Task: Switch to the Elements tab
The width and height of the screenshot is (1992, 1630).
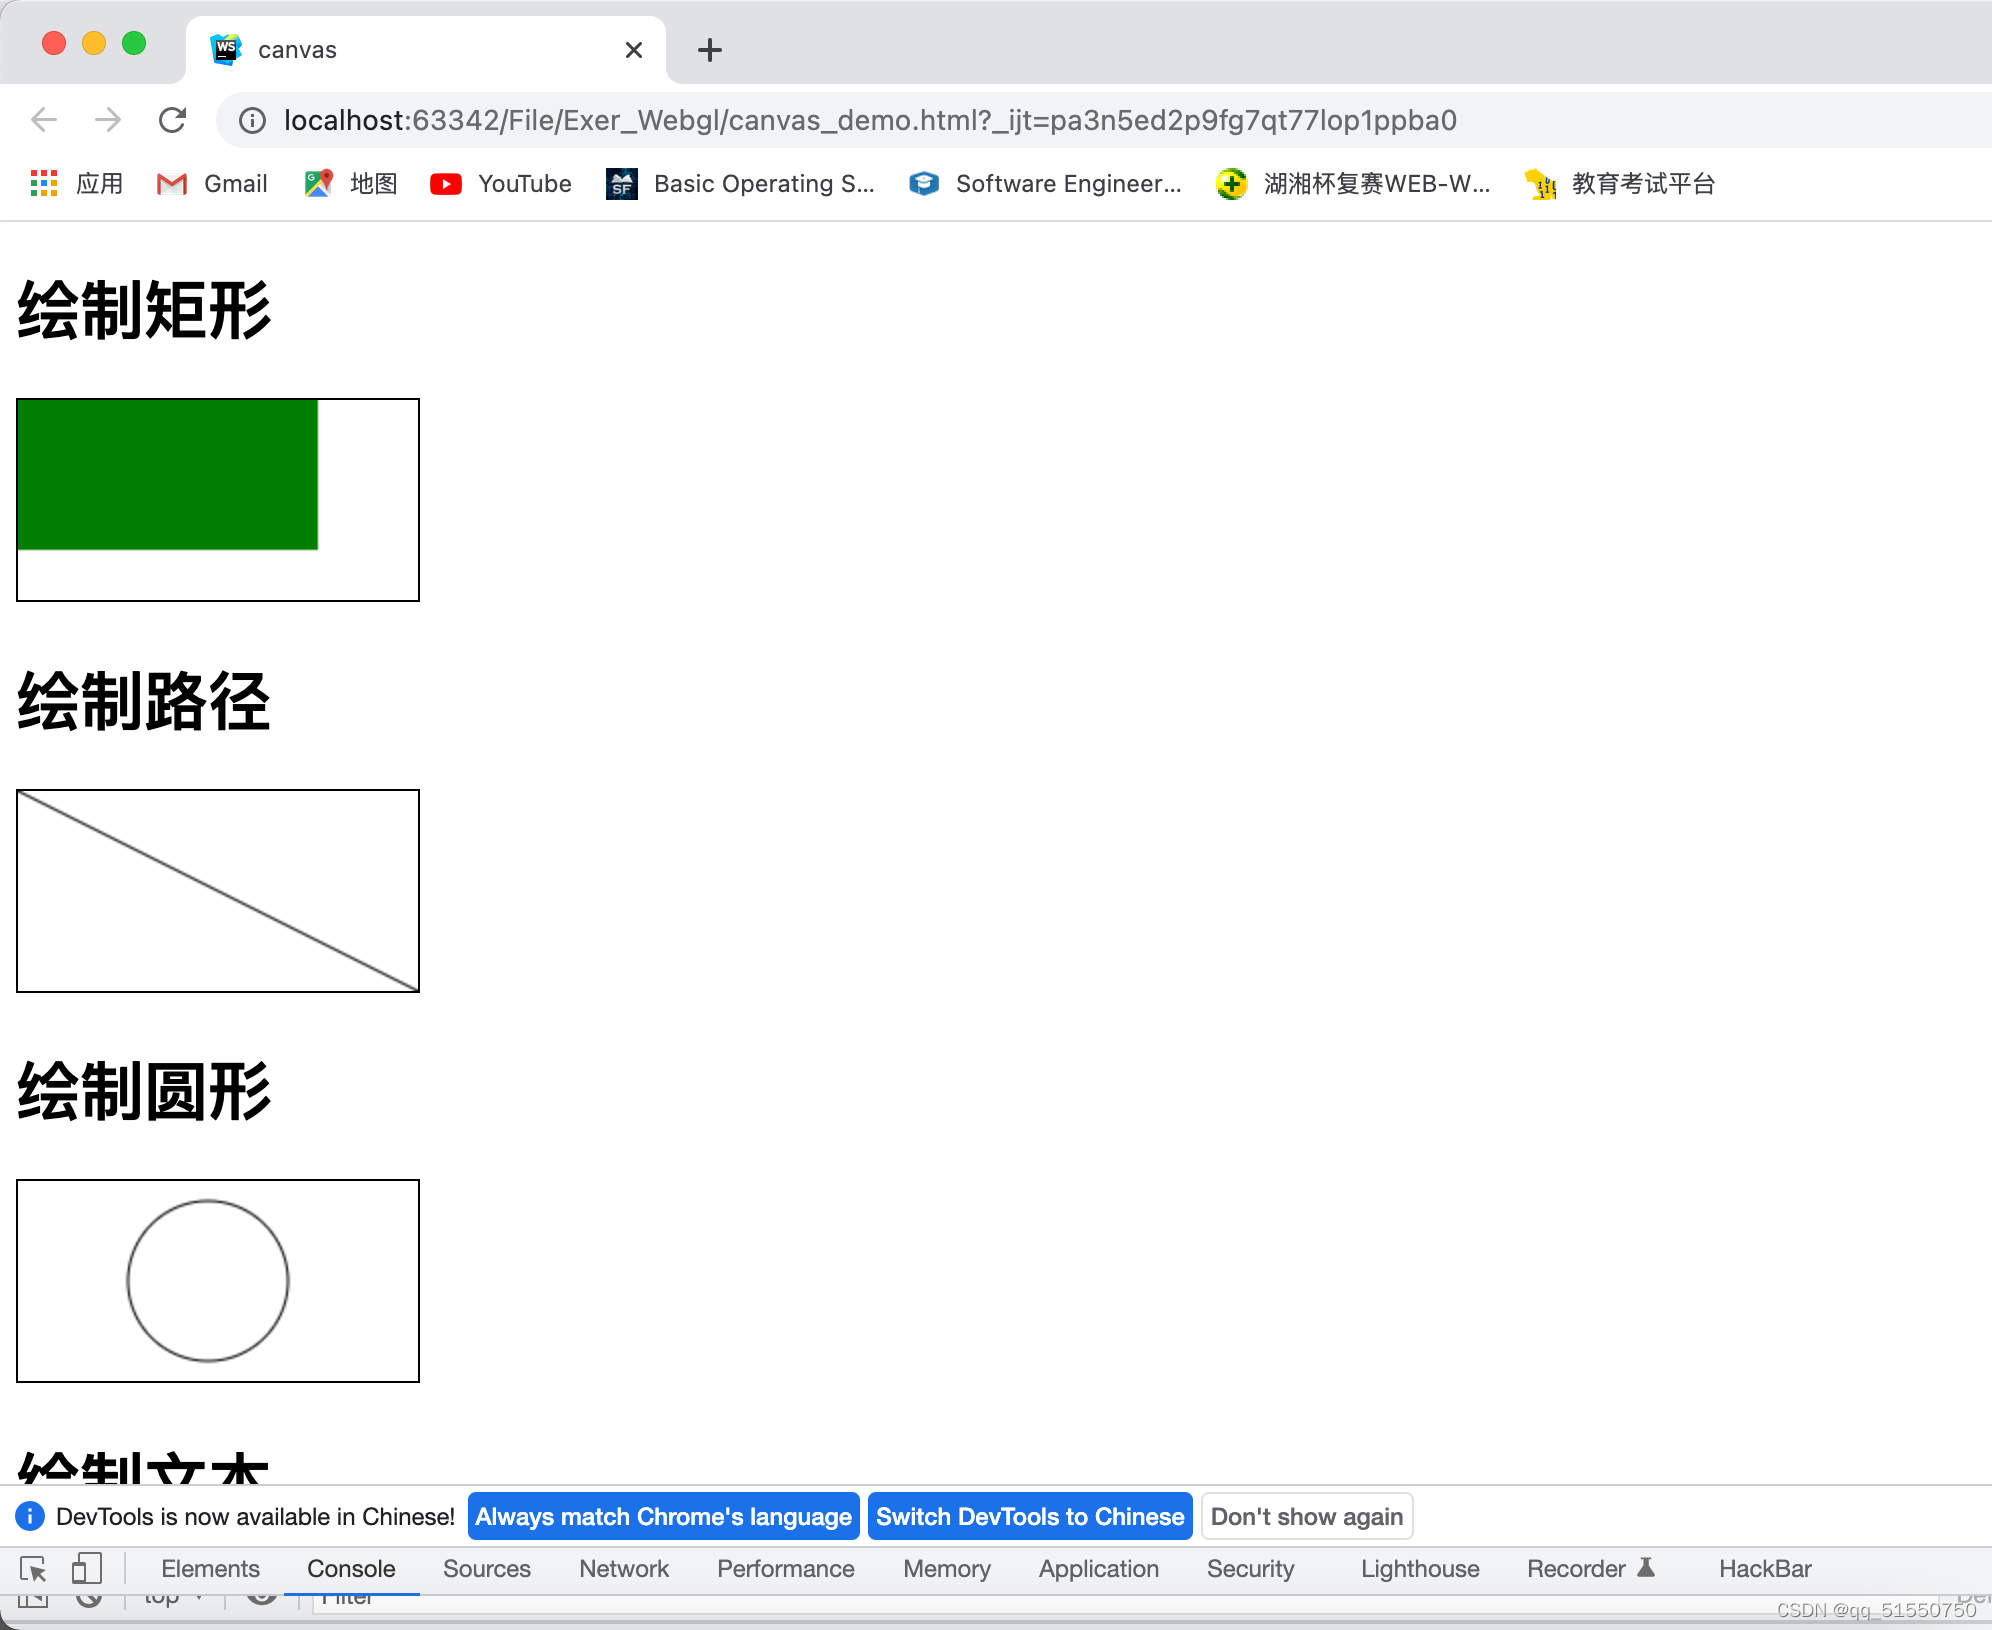Action: [x=210, y=1569]
